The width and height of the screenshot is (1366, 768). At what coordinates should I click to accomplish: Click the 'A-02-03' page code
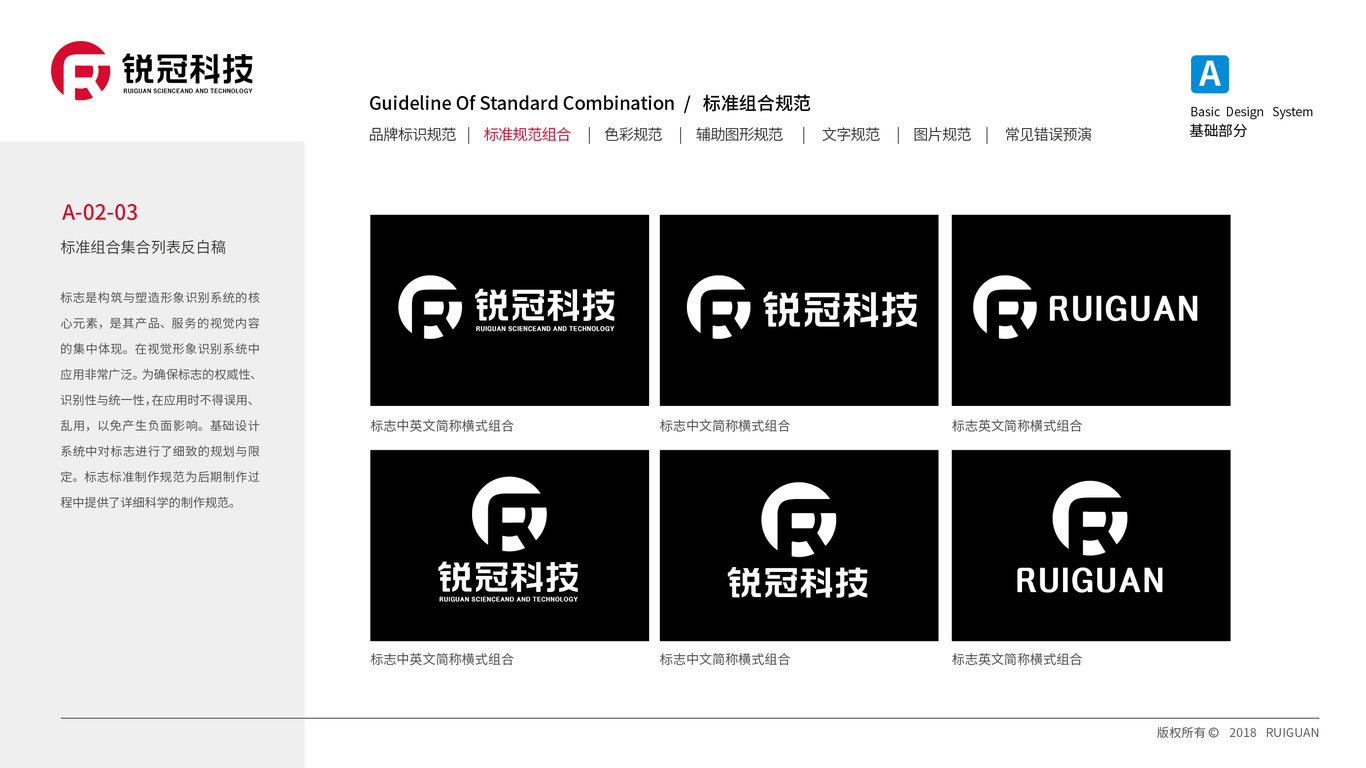pyautogui.click(x=100, y=212)
